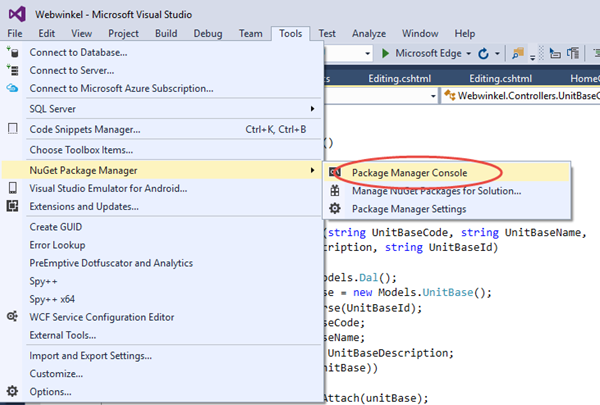The height and width of the screenshot is (405, 600).
Task: Select Manage NuGet Packages for Solution
Action: click(436, 191)
